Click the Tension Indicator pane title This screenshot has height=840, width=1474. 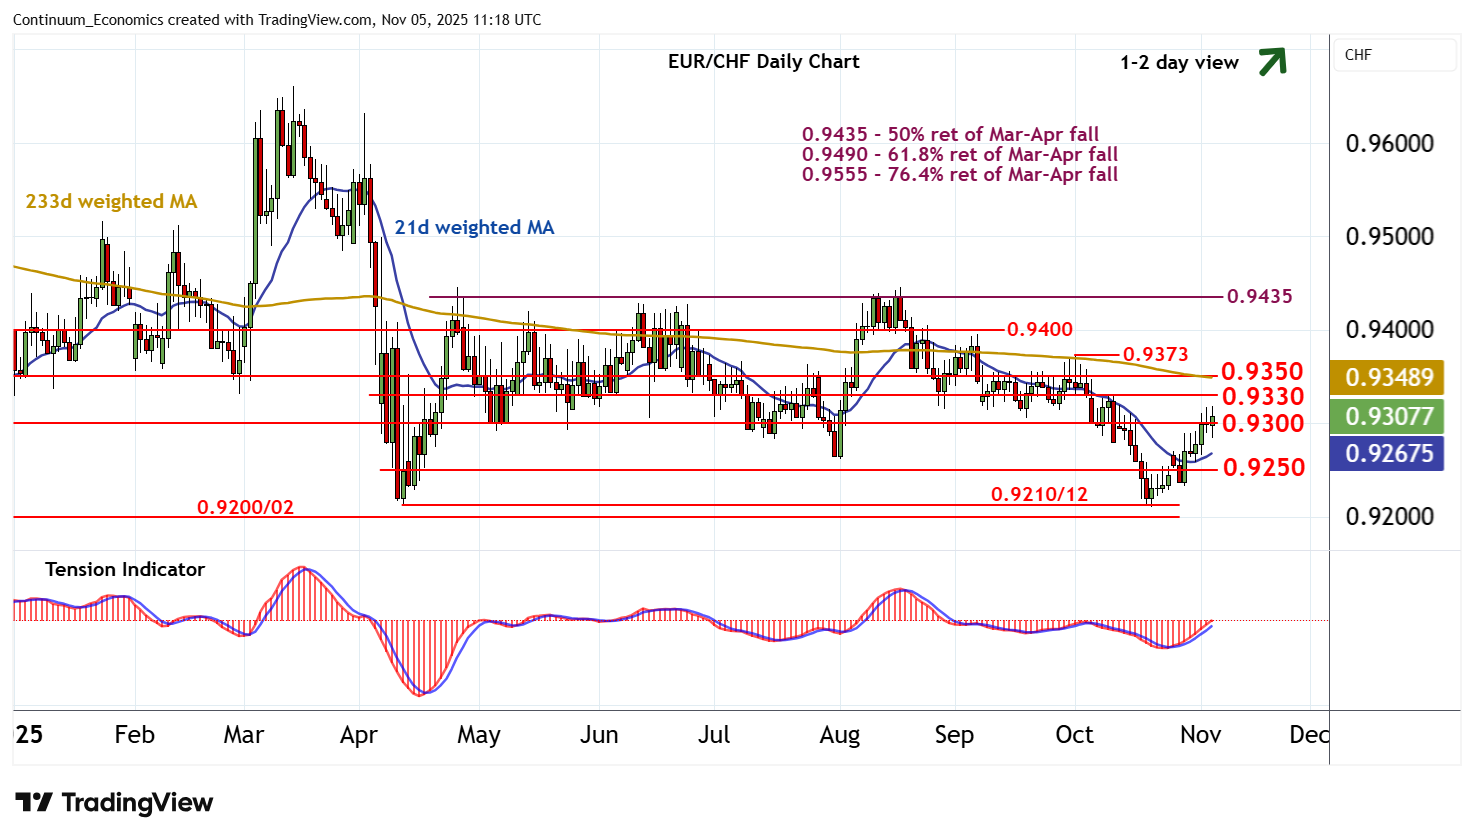pyautogui.click(x=125, y=570)
